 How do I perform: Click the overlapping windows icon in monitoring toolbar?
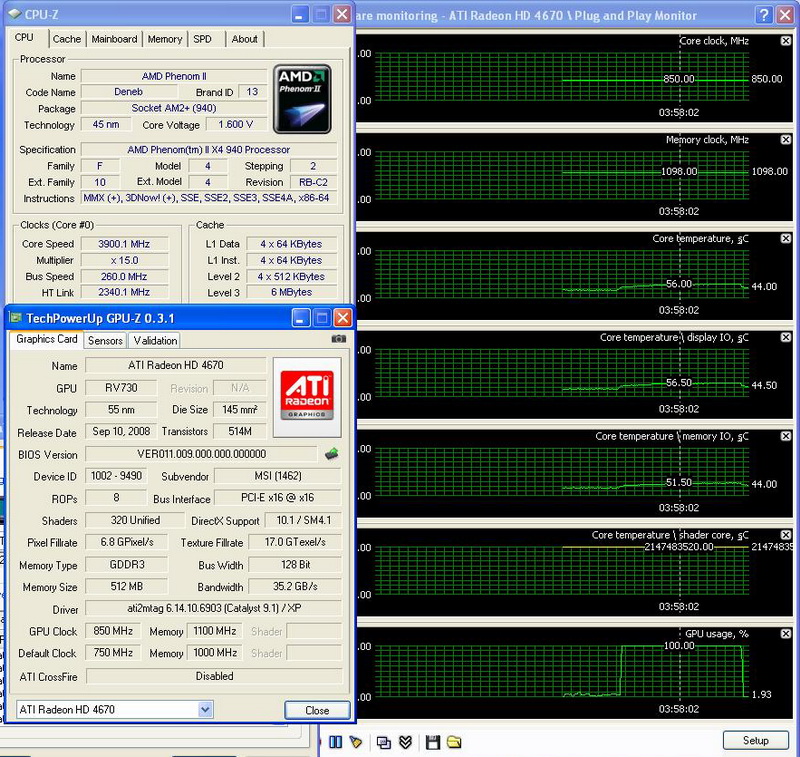coord(383,742)
